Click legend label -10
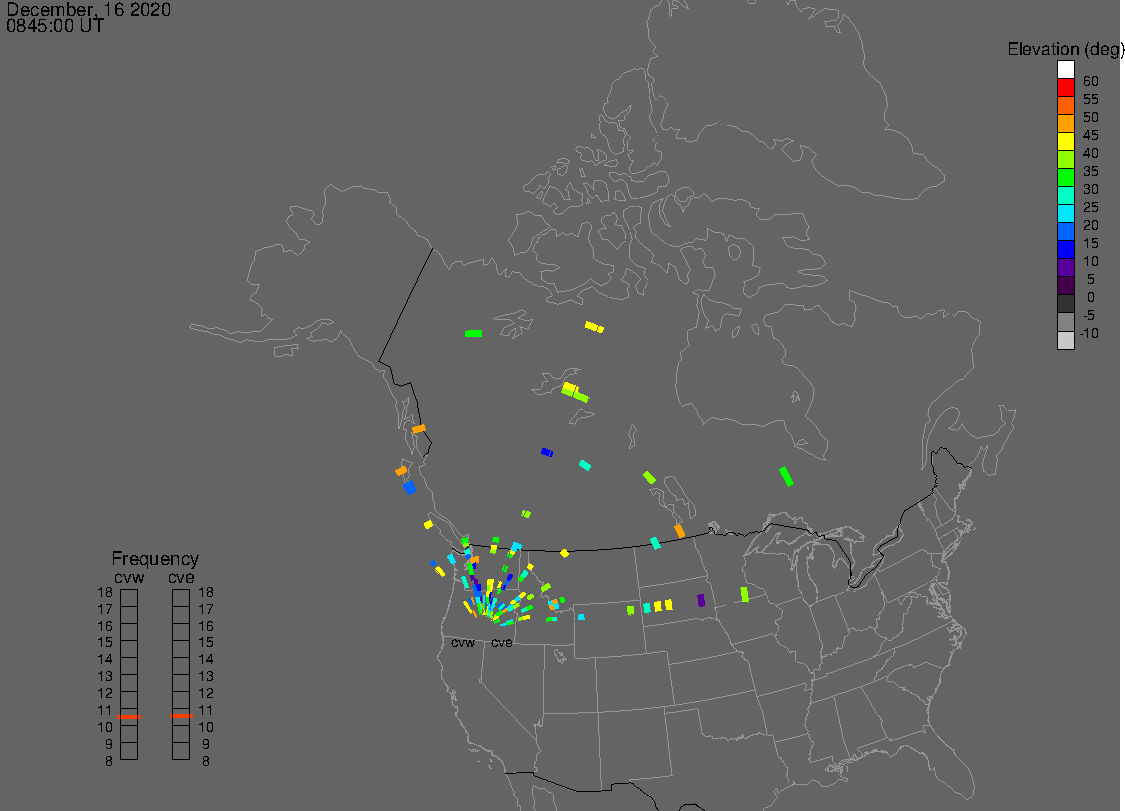1125x811 pixels. [x=1089, y=333]
